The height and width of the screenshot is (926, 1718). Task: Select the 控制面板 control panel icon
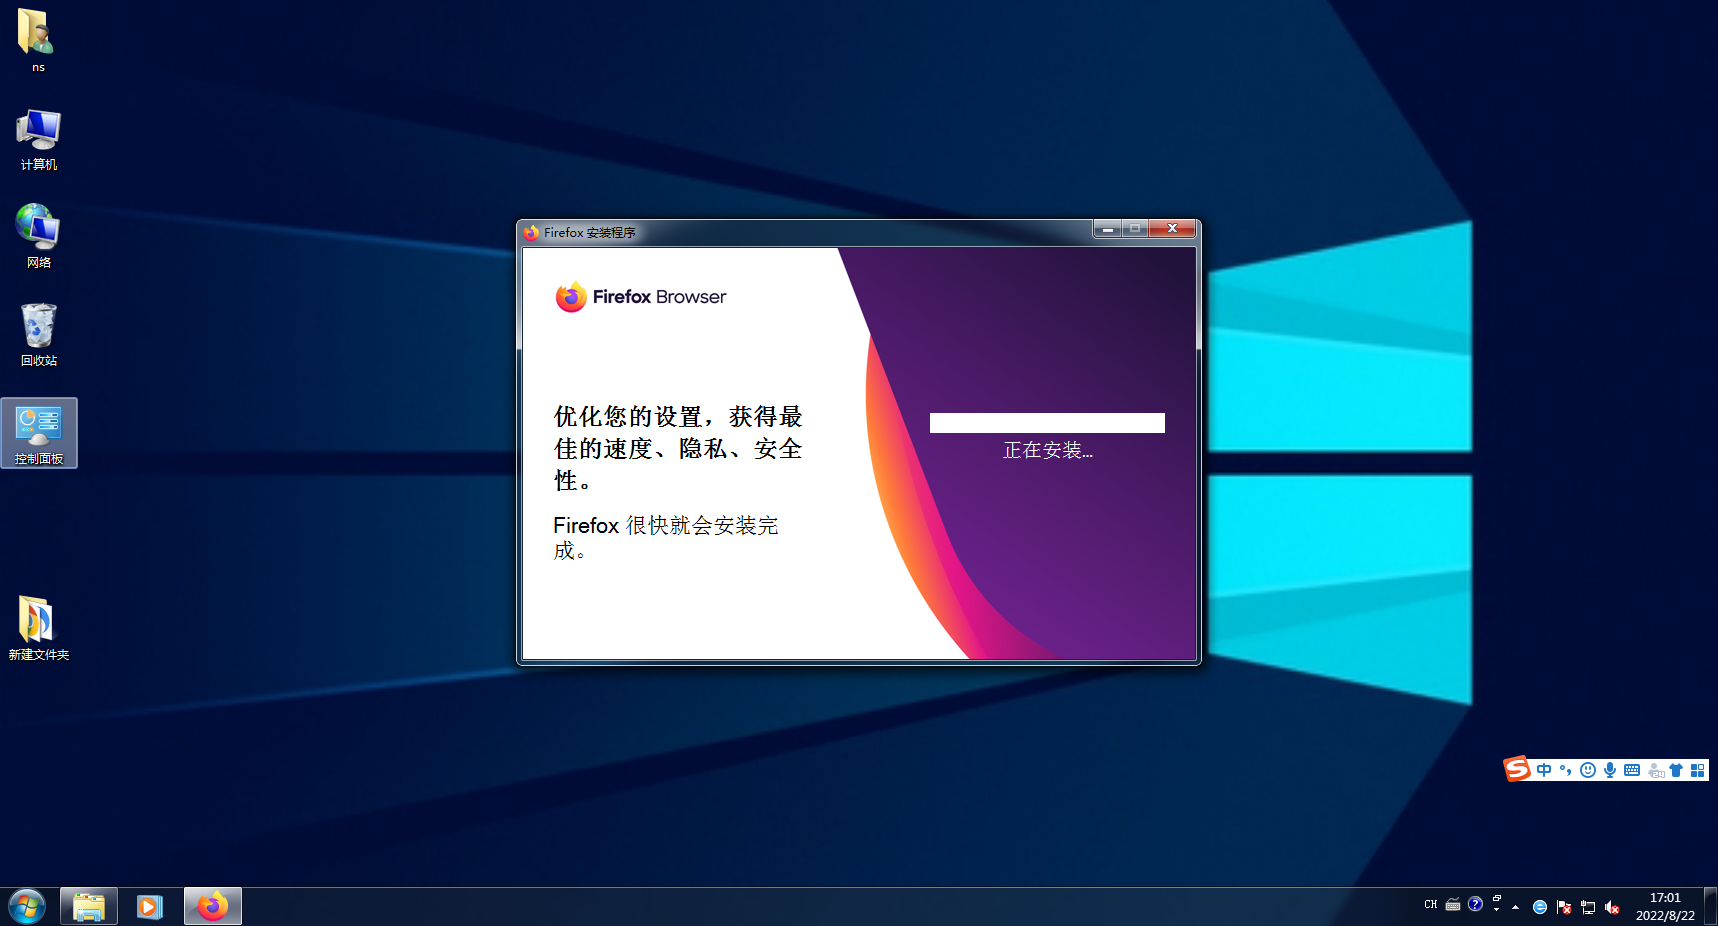coord(39,433)
